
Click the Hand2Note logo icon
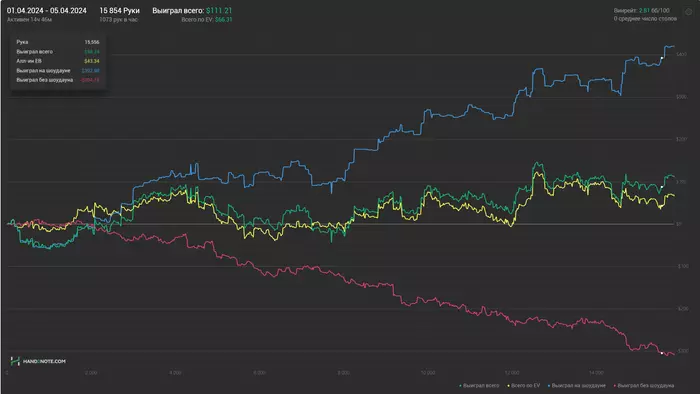tap(15, 361)
